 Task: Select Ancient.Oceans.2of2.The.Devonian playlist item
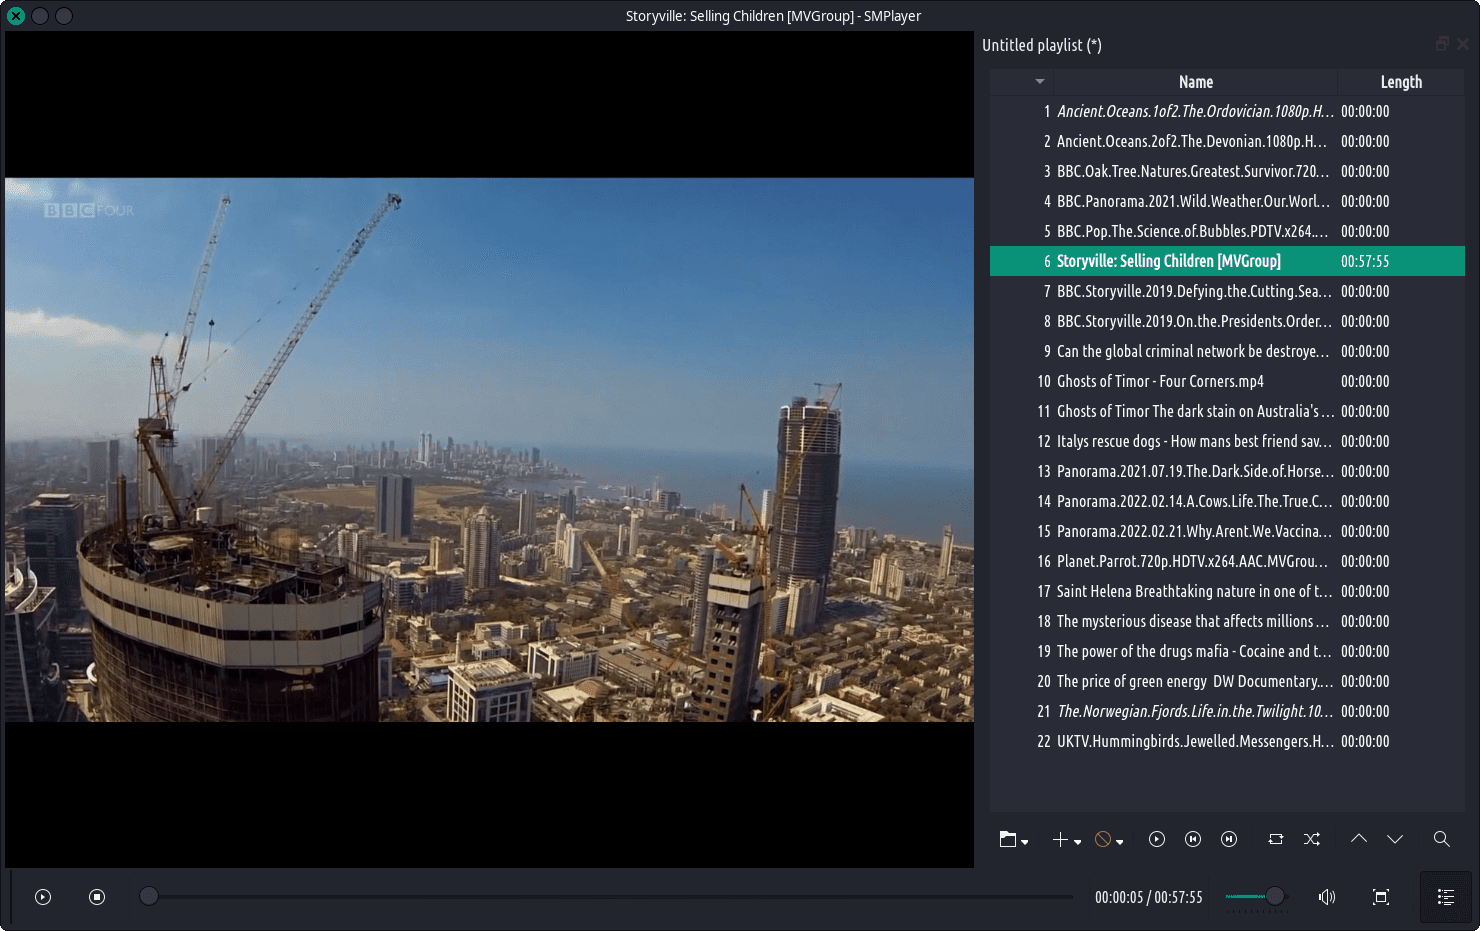1227,141
